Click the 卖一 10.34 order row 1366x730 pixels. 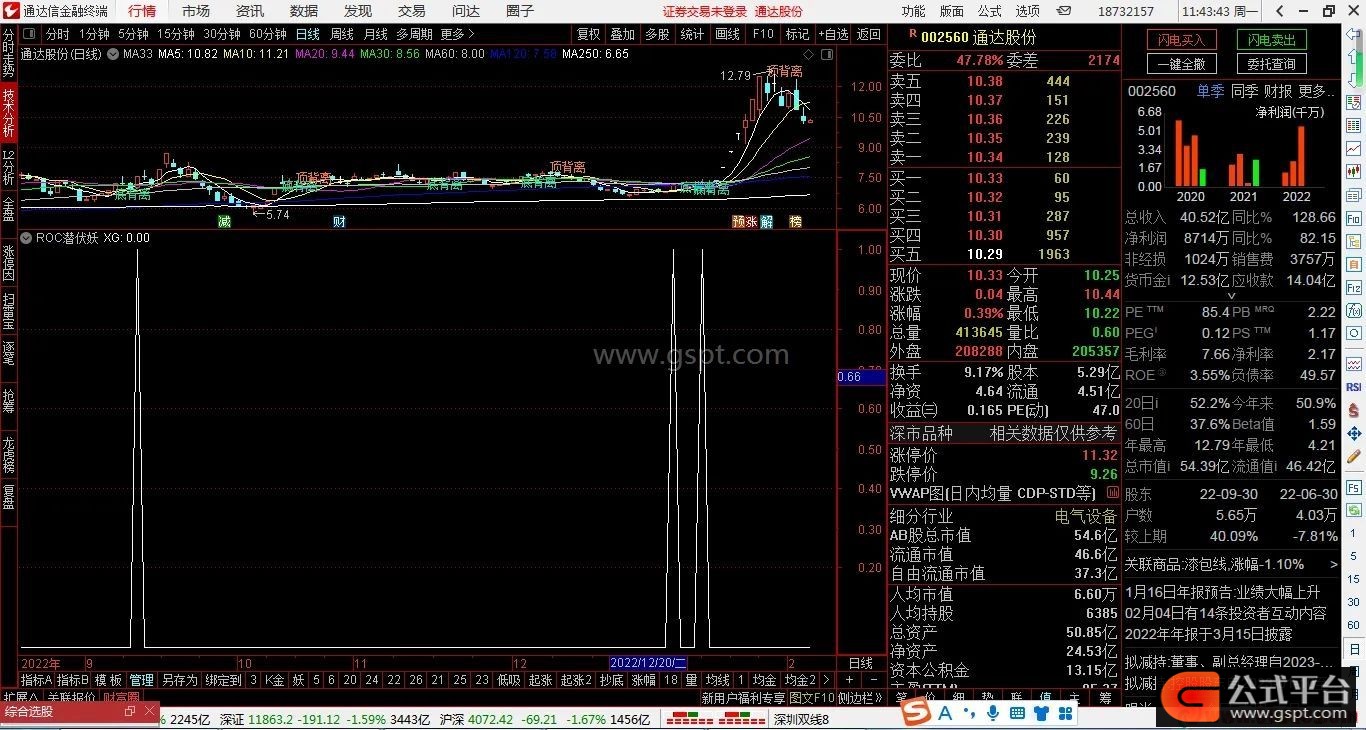1004,157
